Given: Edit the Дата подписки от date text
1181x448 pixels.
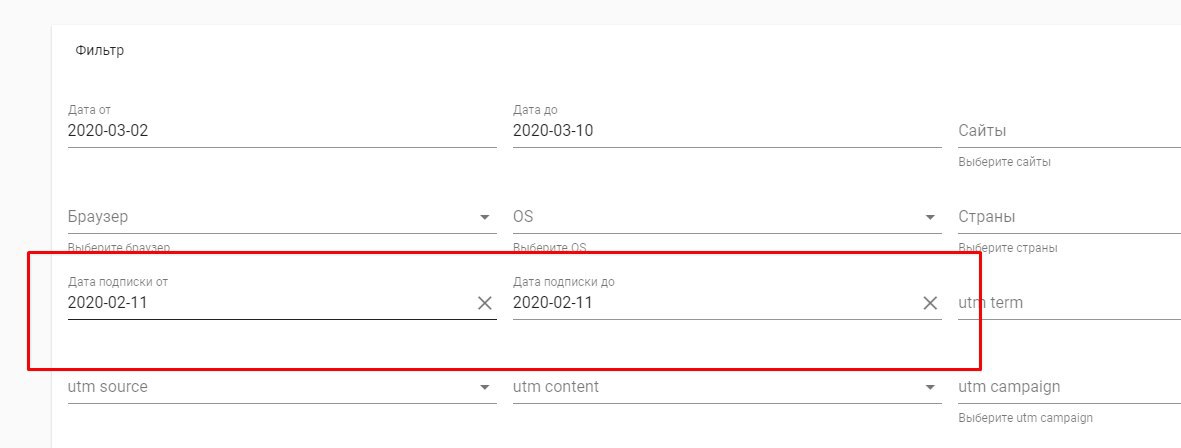Looking at the screenshot, I should [x=270, y=303].
